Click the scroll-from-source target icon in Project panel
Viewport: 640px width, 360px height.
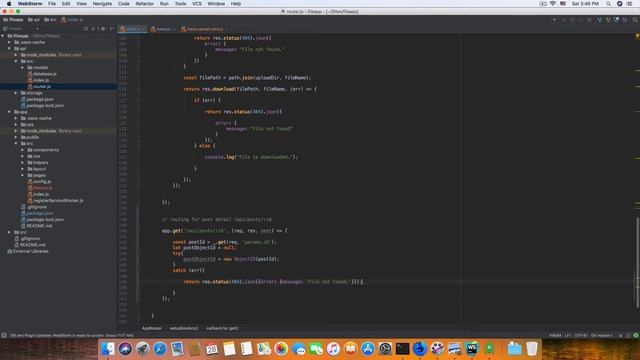[86, 29]
